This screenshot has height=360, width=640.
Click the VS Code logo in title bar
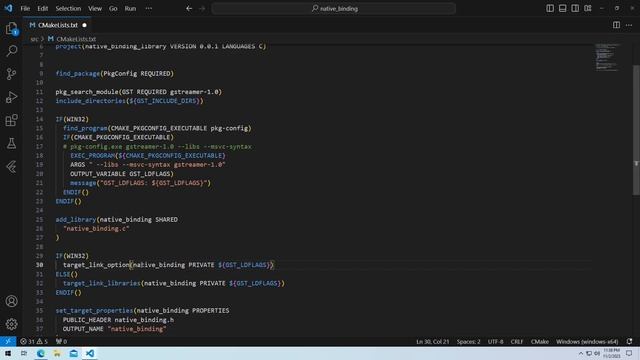pos(9,8)
